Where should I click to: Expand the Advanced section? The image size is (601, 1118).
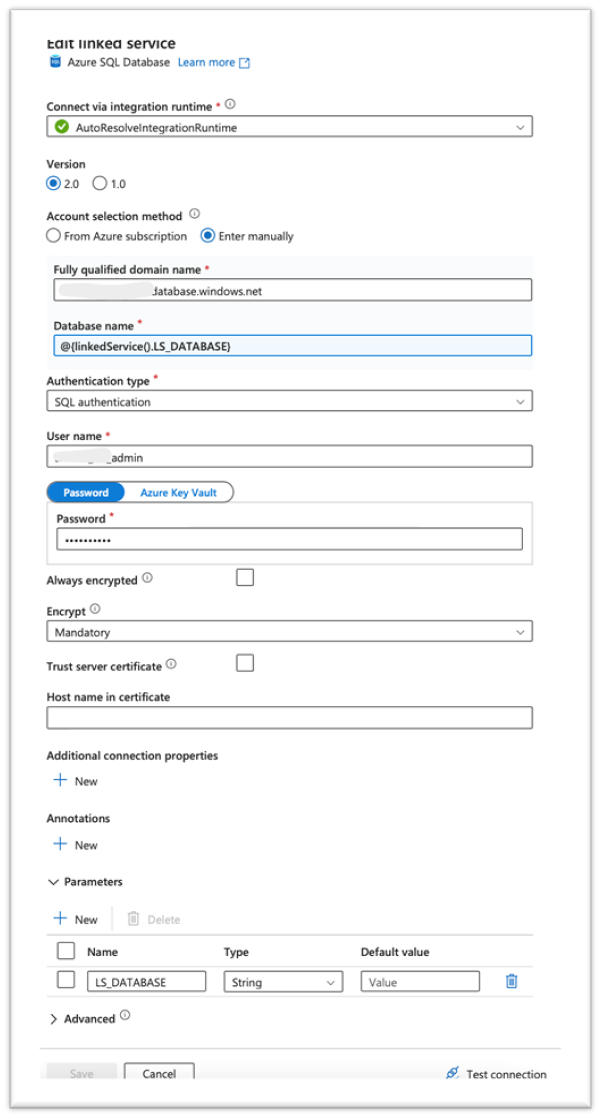[x=54, y=1018]
